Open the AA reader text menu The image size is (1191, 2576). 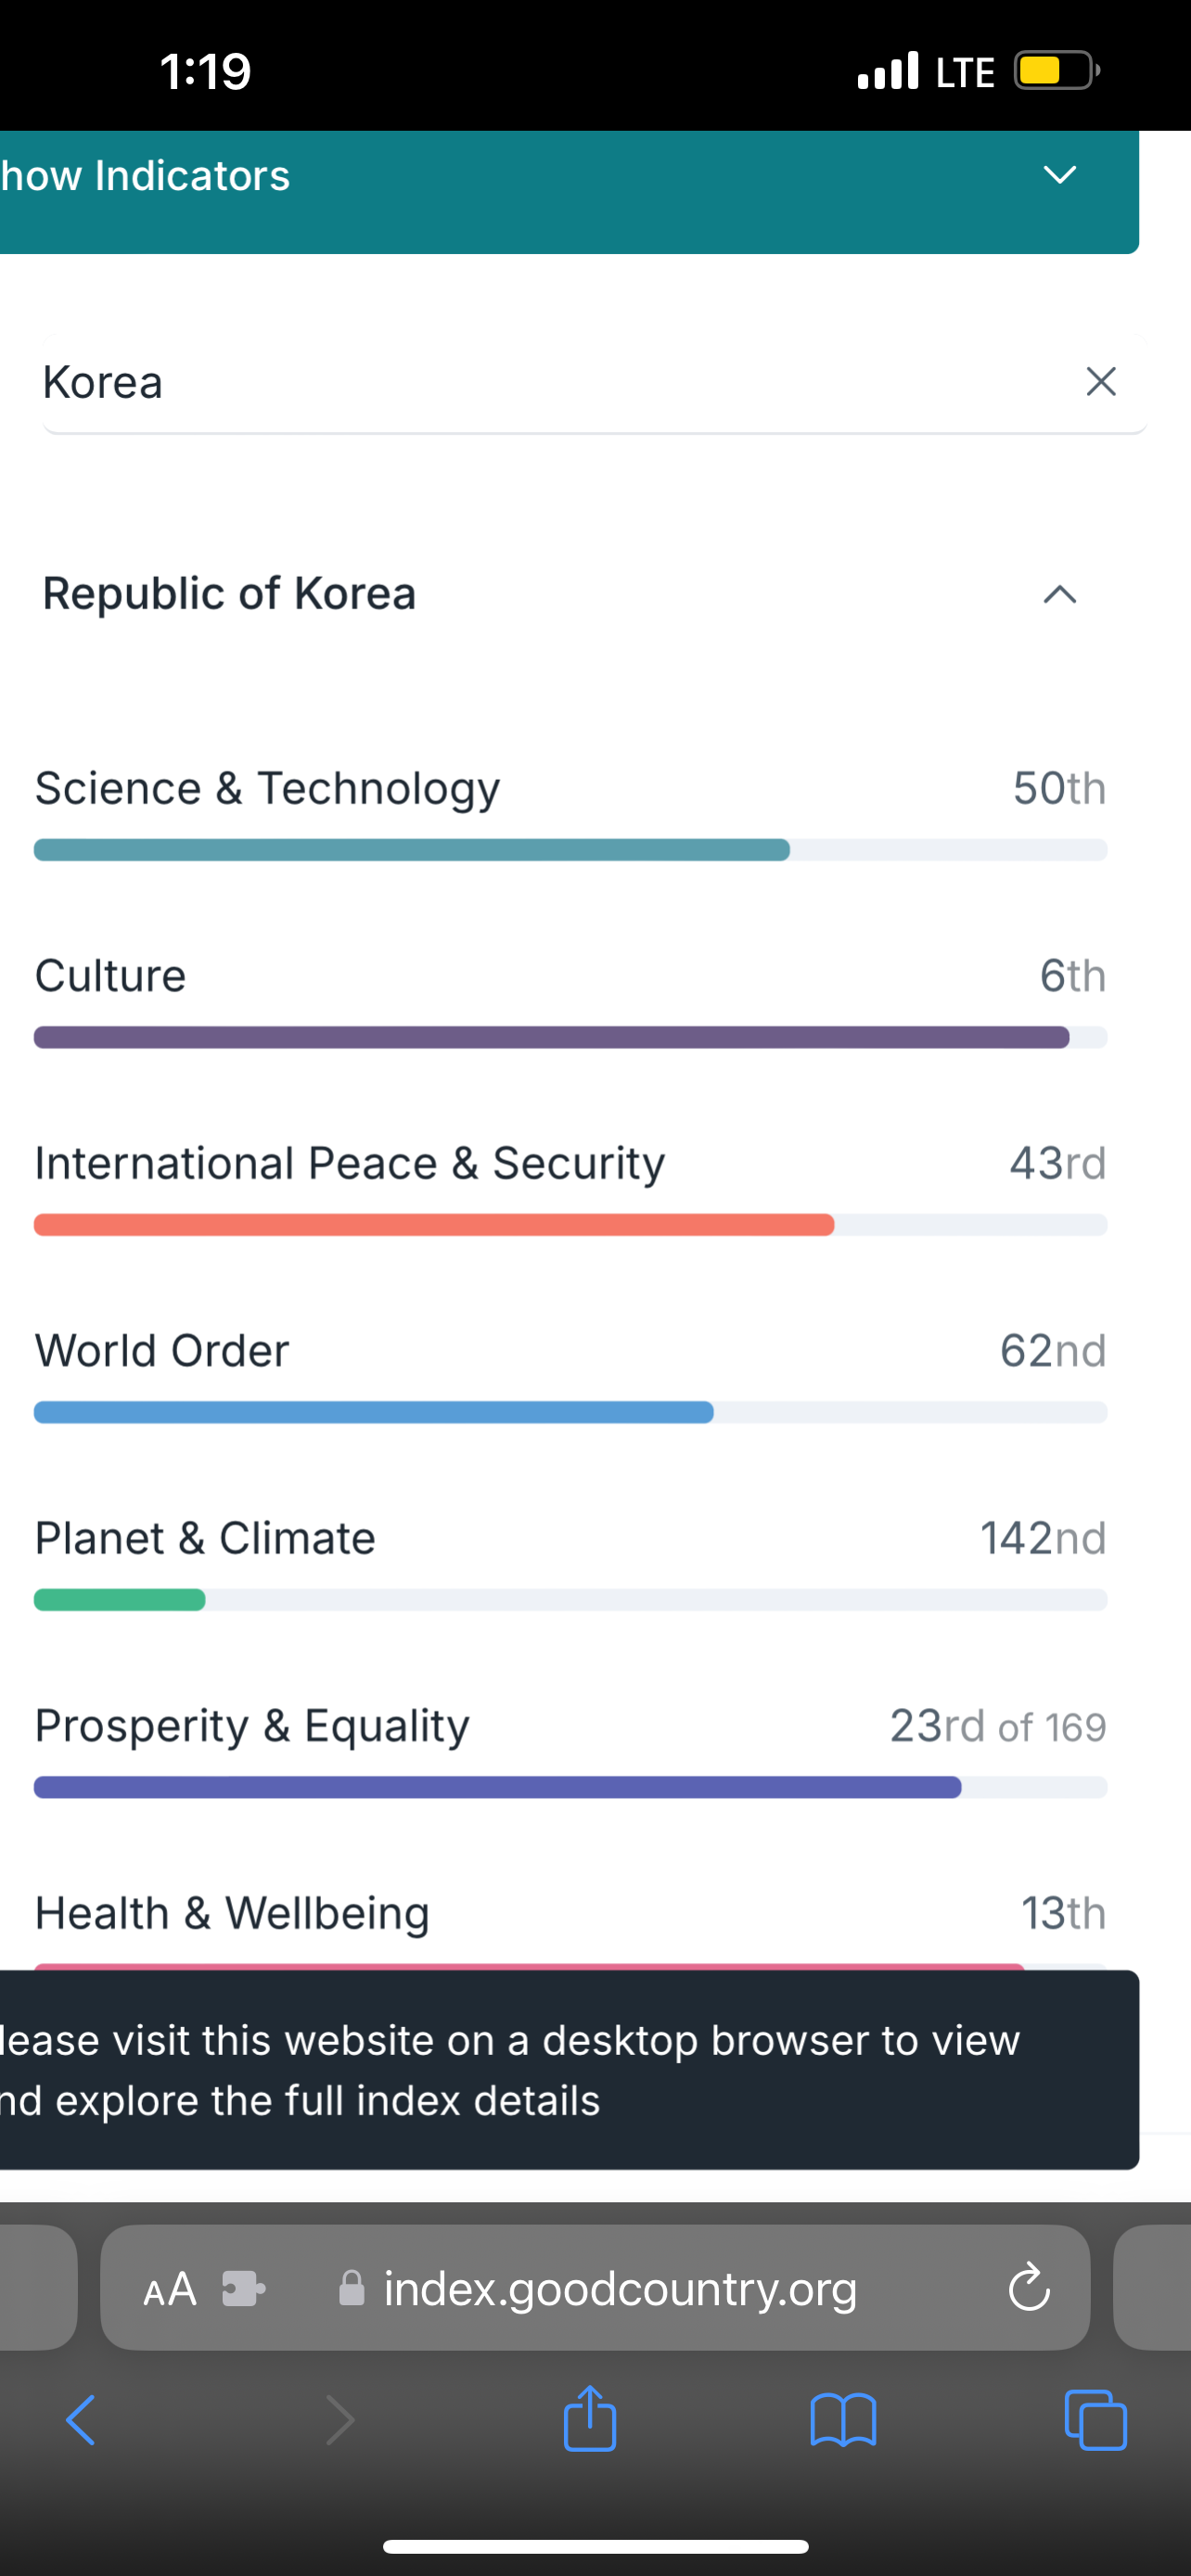pos(169,2288)
